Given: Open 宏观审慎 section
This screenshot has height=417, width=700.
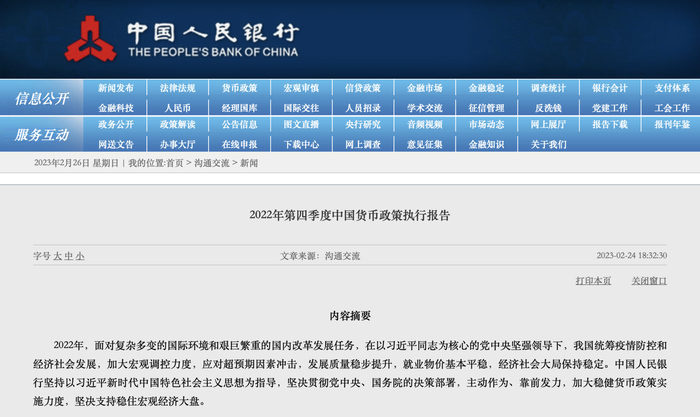Looking at the screenshot, I should pyautogui.click(x=301, y=88).
